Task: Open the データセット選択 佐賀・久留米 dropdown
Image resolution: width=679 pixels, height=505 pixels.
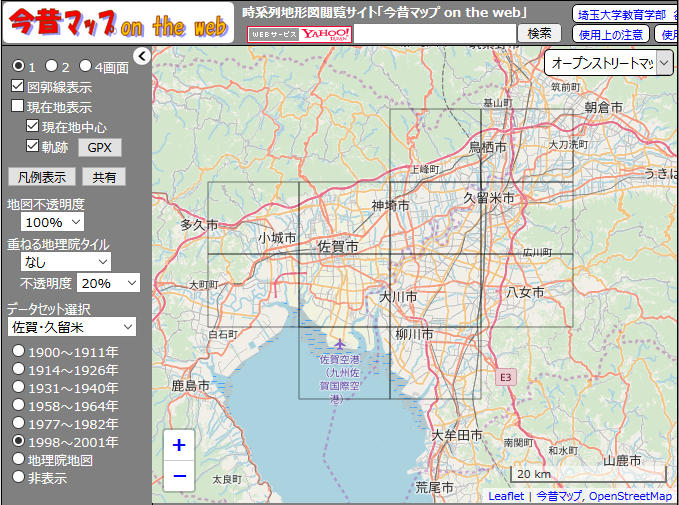Action: click(71, 327)
